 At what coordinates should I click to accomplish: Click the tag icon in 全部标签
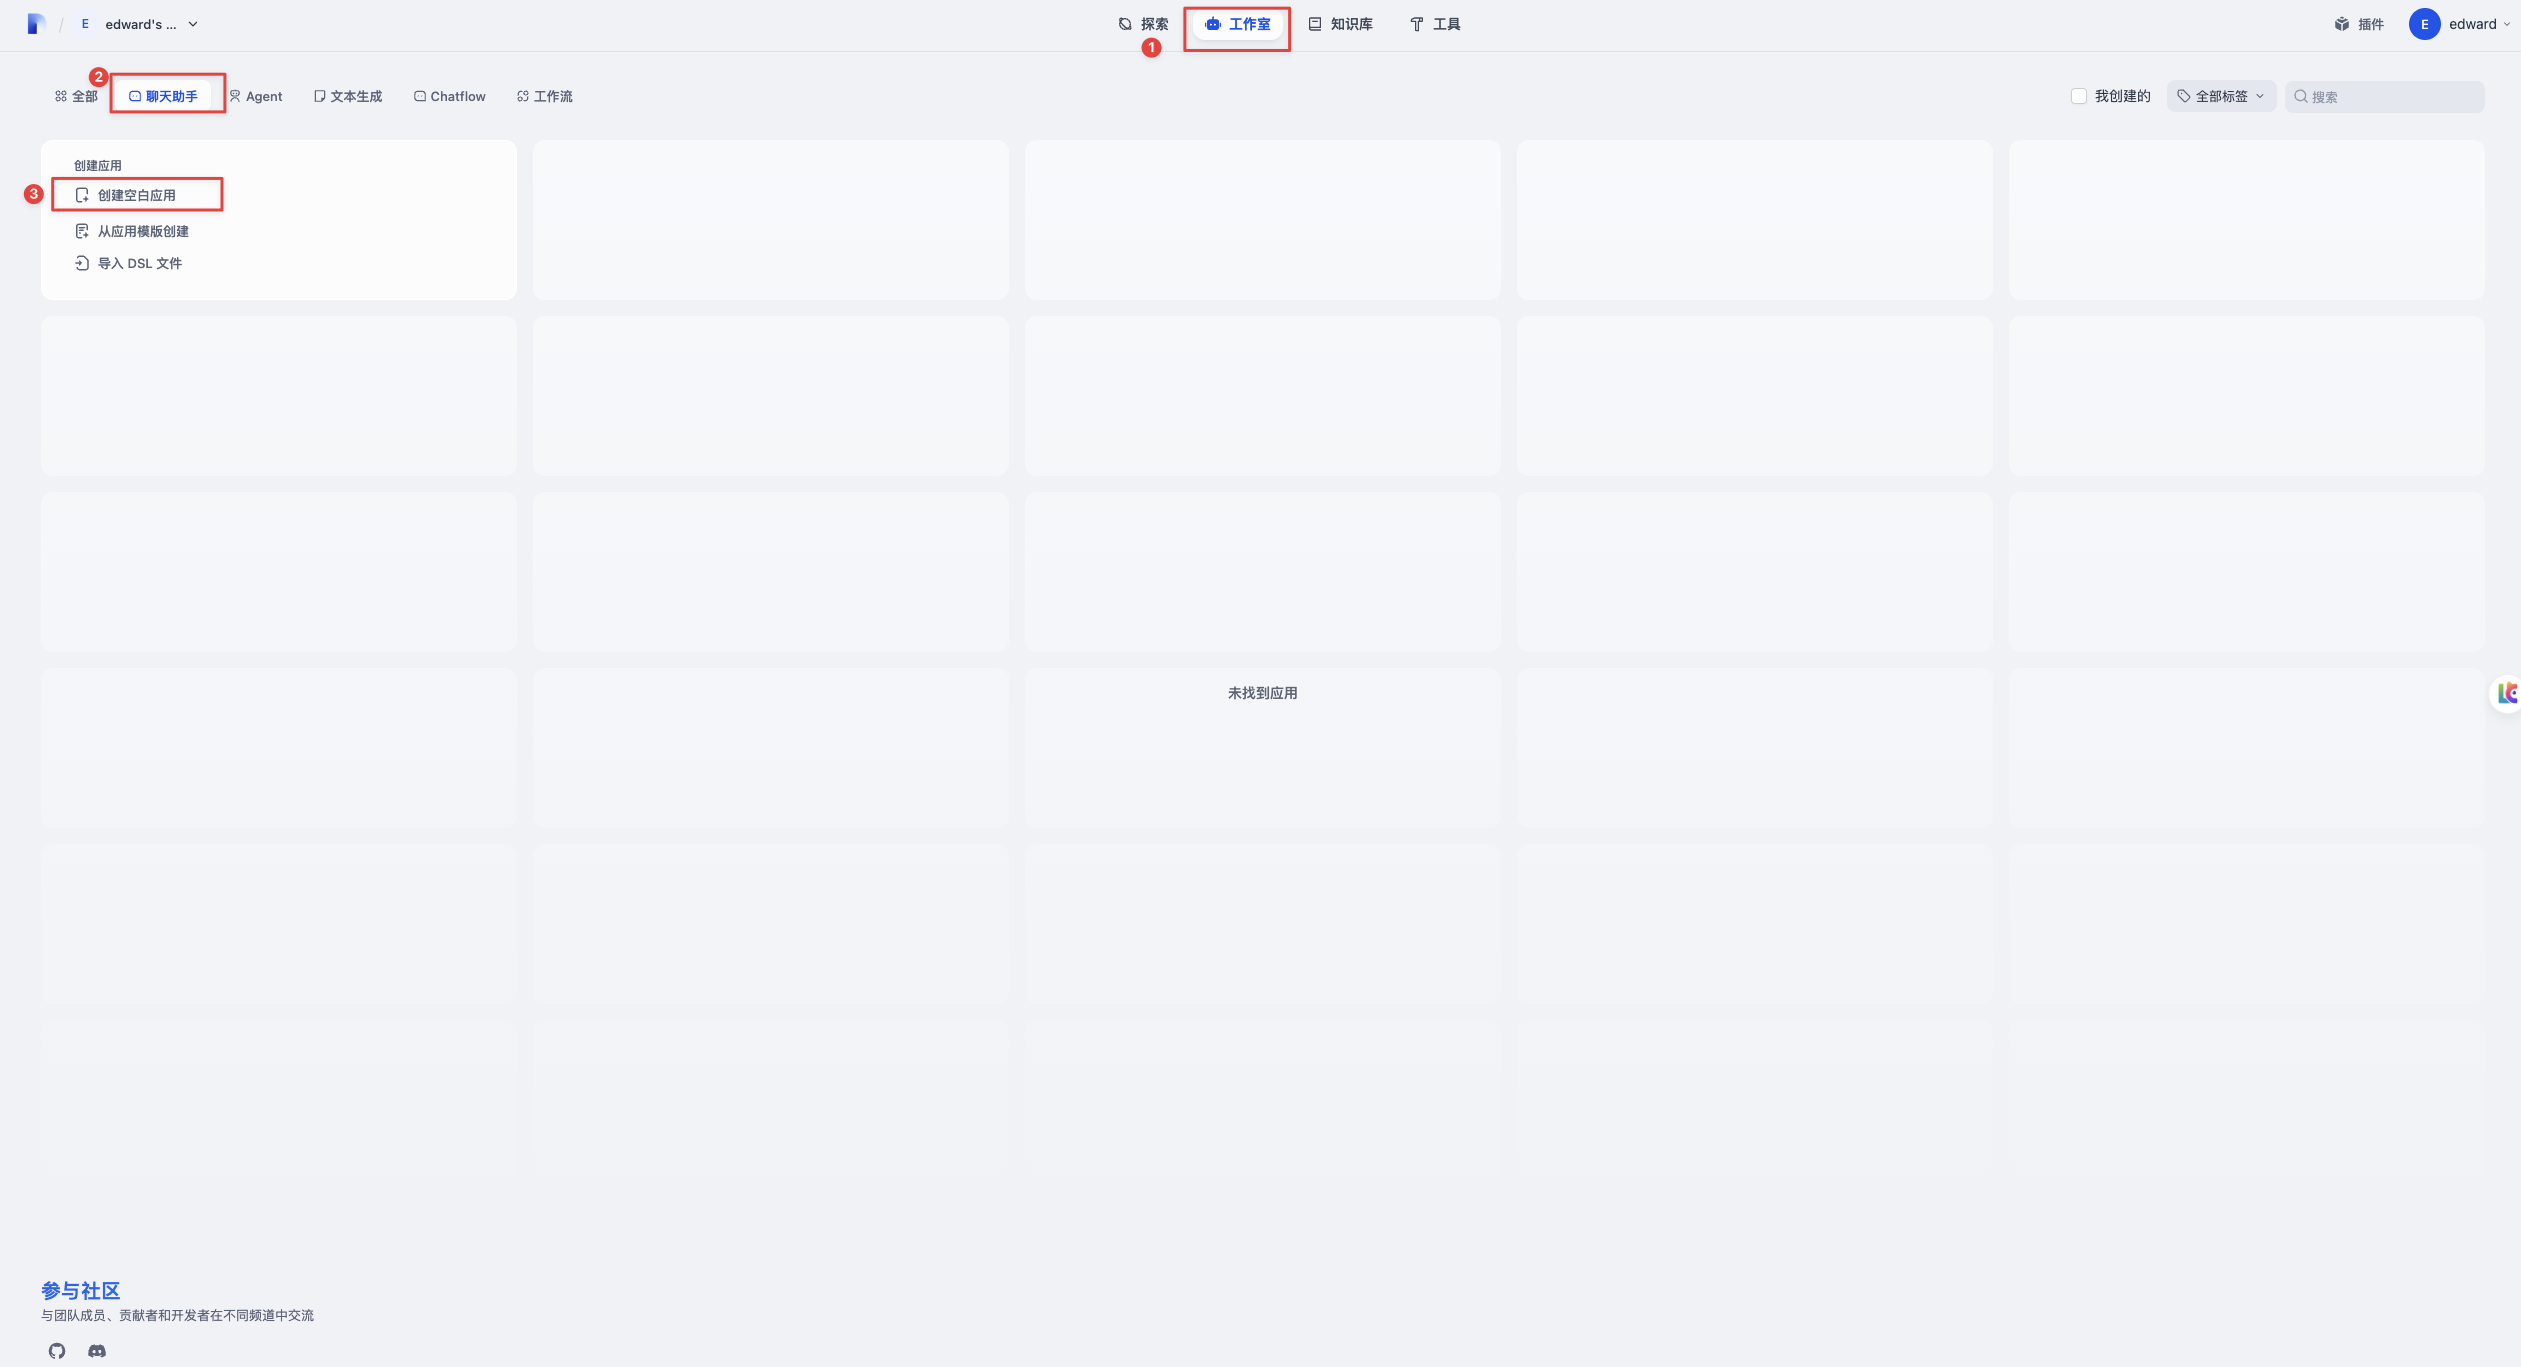coord(2184,96)
